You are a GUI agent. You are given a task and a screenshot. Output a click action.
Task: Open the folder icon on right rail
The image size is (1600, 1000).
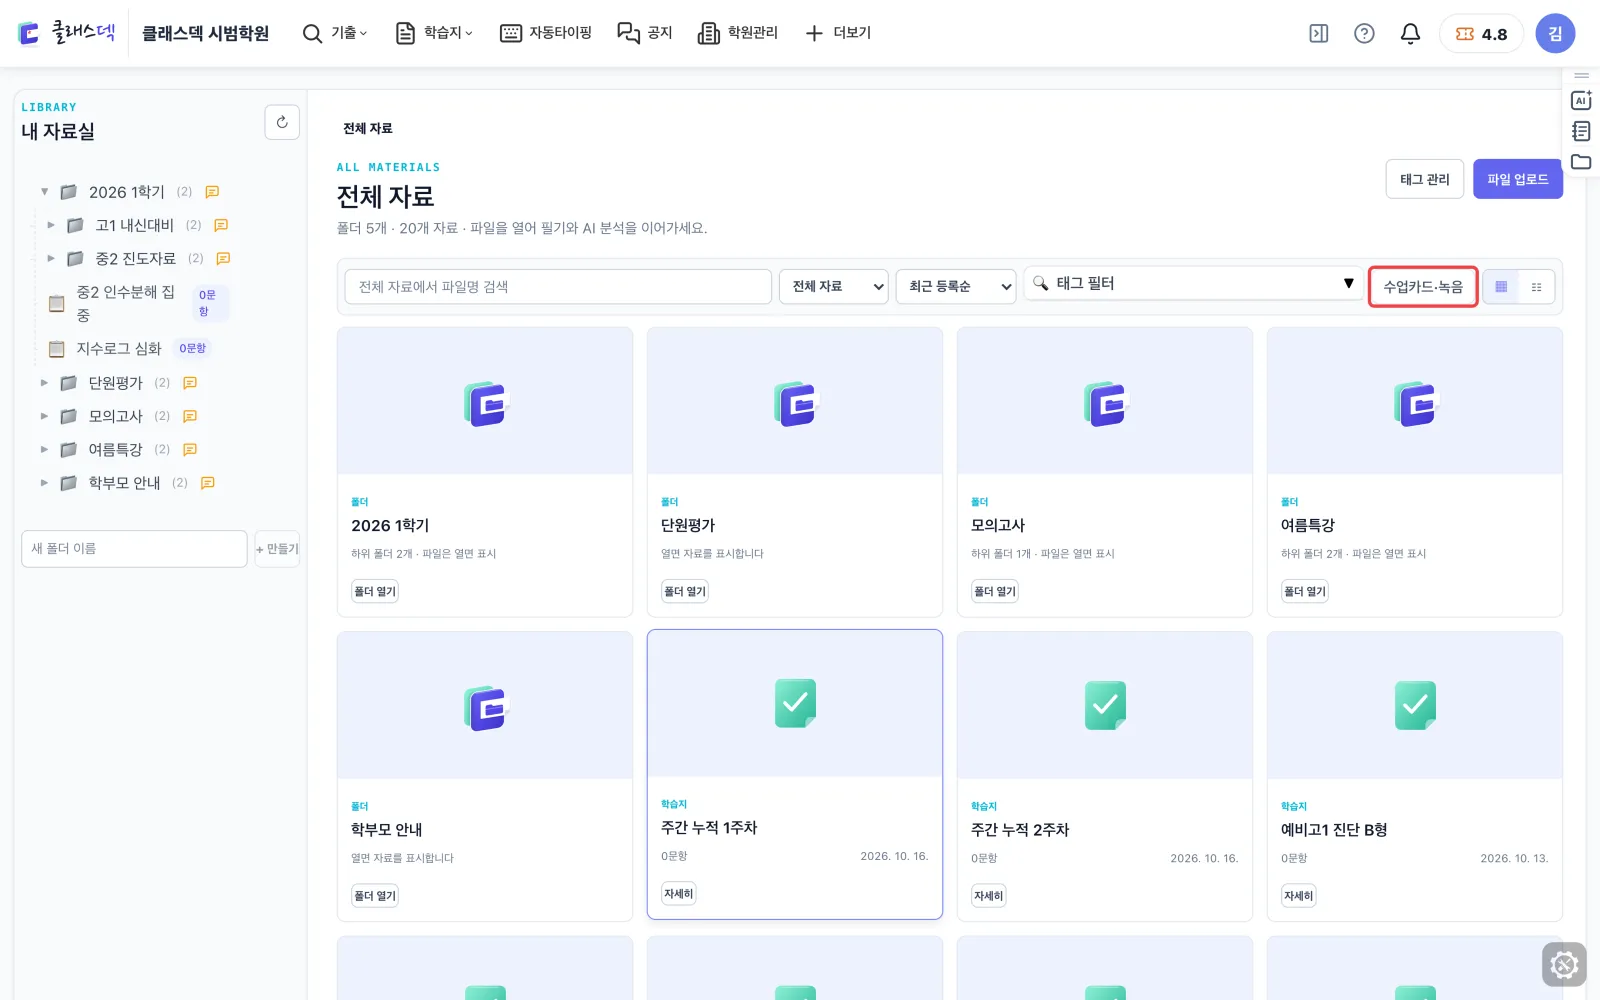pyautogui.click(x=1581, y=162)
